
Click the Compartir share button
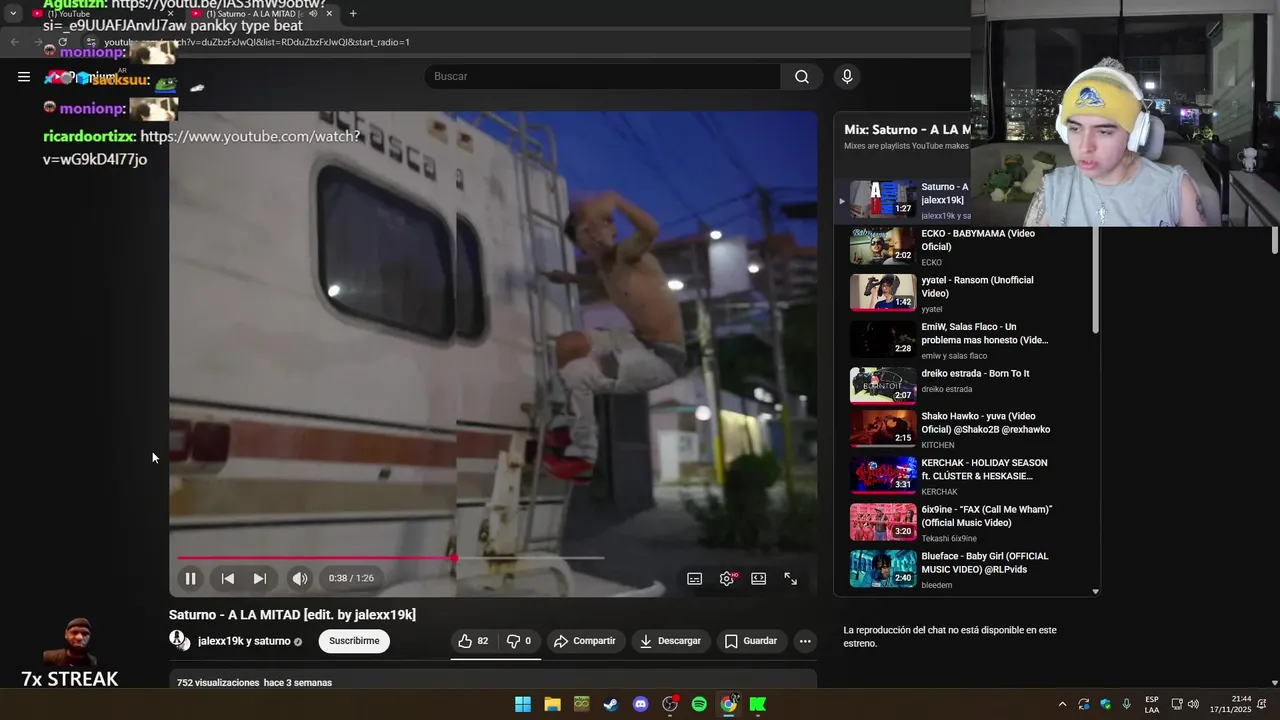click(x=585, y=641)
